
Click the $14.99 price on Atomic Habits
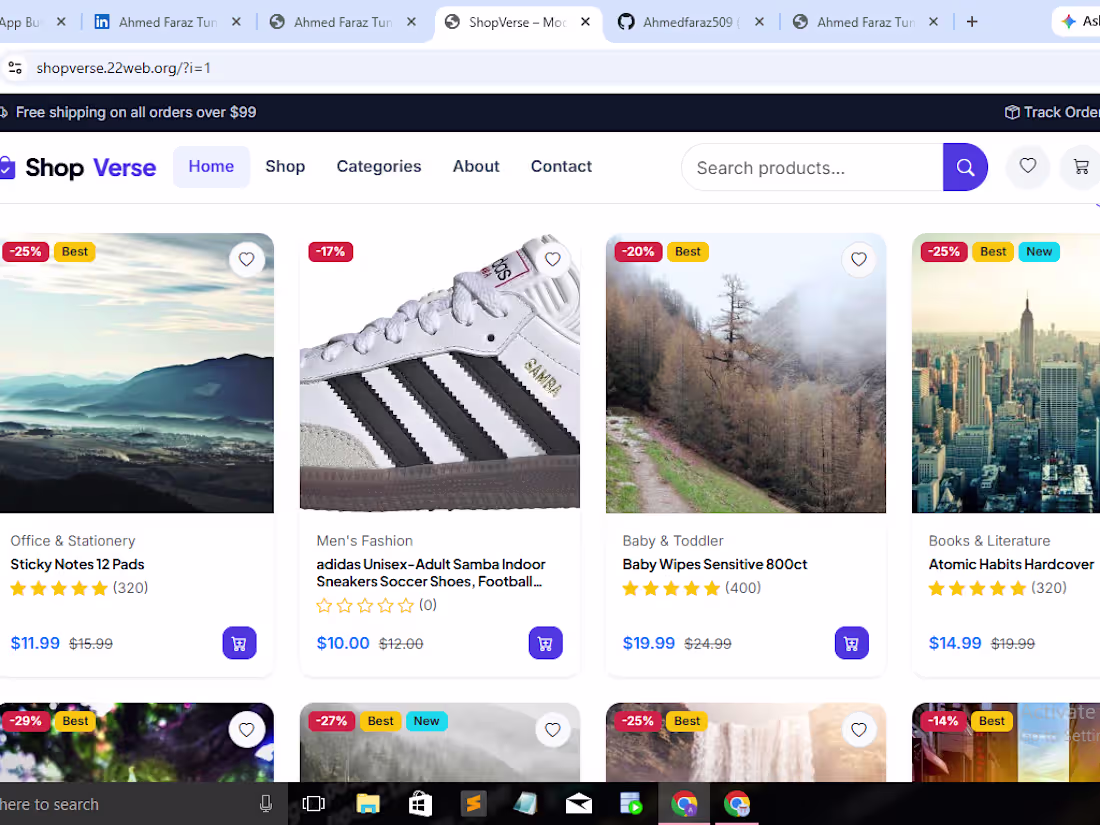pos(955,643)
